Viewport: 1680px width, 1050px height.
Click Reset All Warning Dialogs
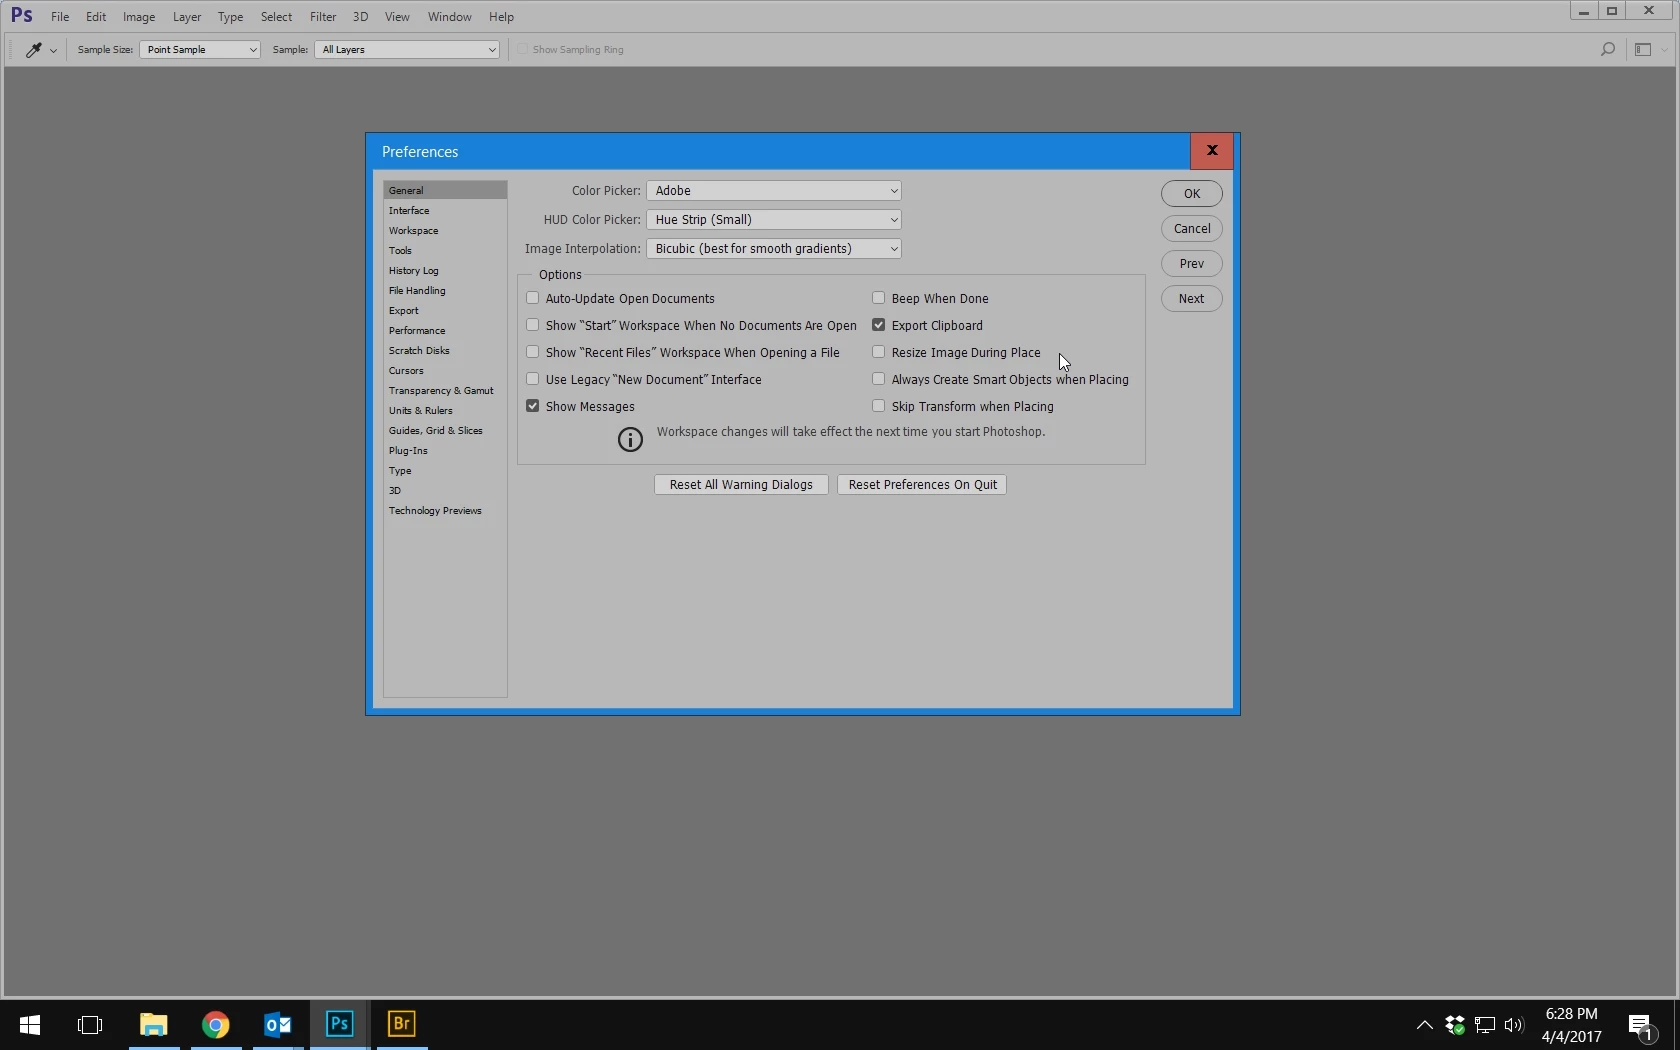(741, 484)
